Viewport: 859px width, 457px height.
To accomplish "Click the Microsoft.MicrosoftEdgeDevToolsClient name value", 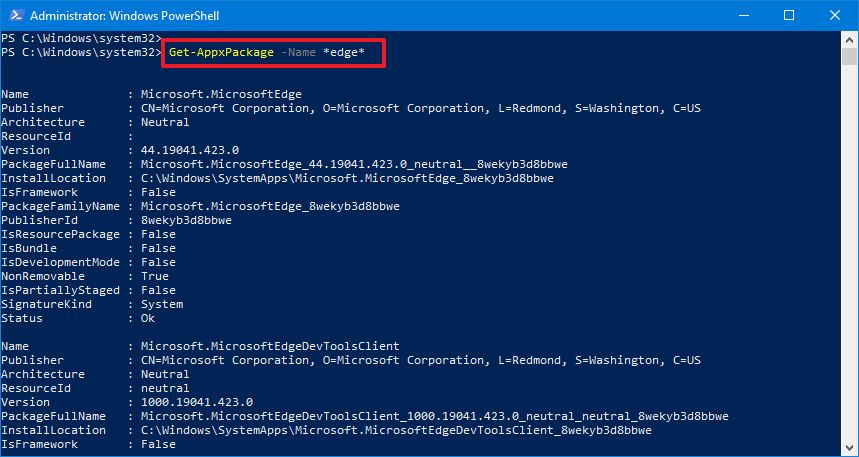I will point(270,346).
